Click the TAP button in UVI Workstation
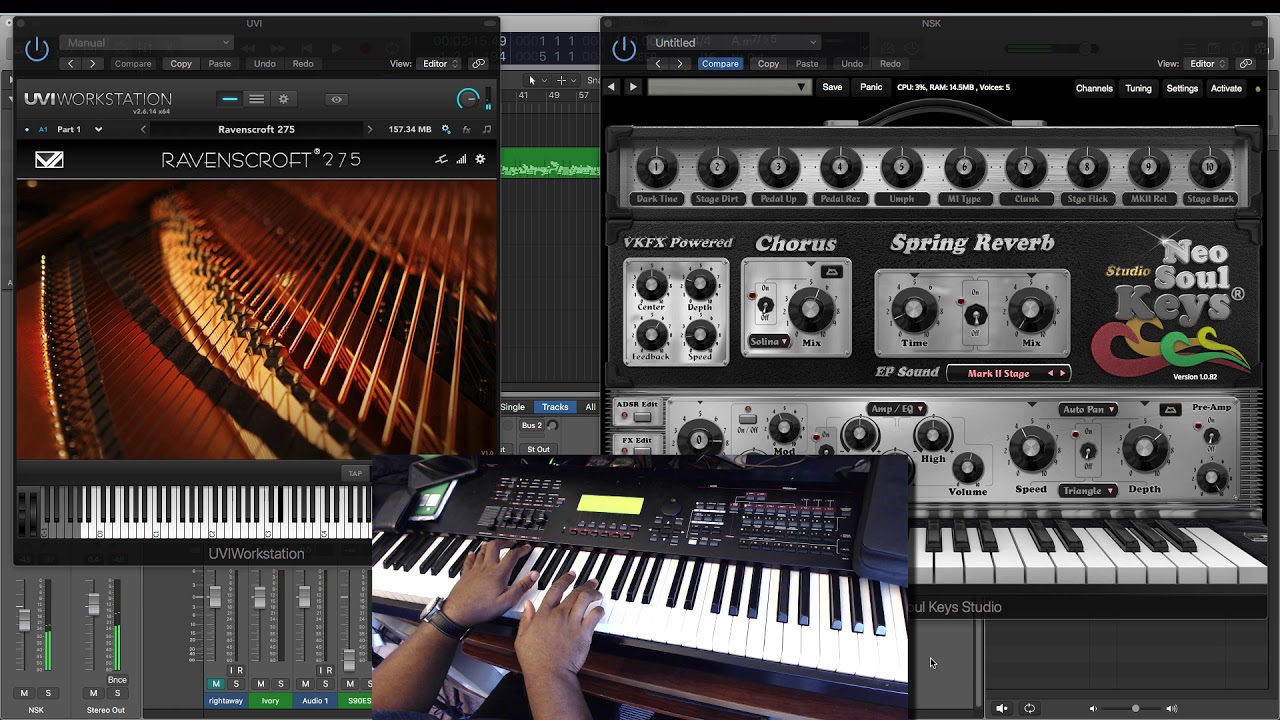The height and width of the screenshot is (720, 1280). [x=354, y=473]
